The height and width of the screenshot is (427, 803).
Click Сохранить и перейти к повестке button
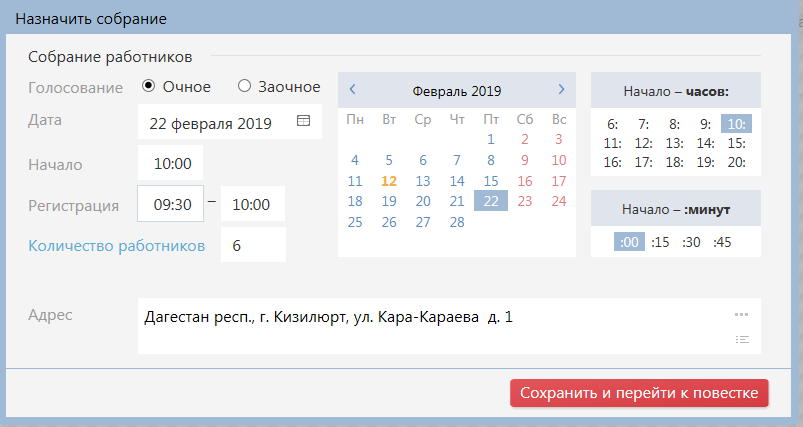(x=639, y=393)
